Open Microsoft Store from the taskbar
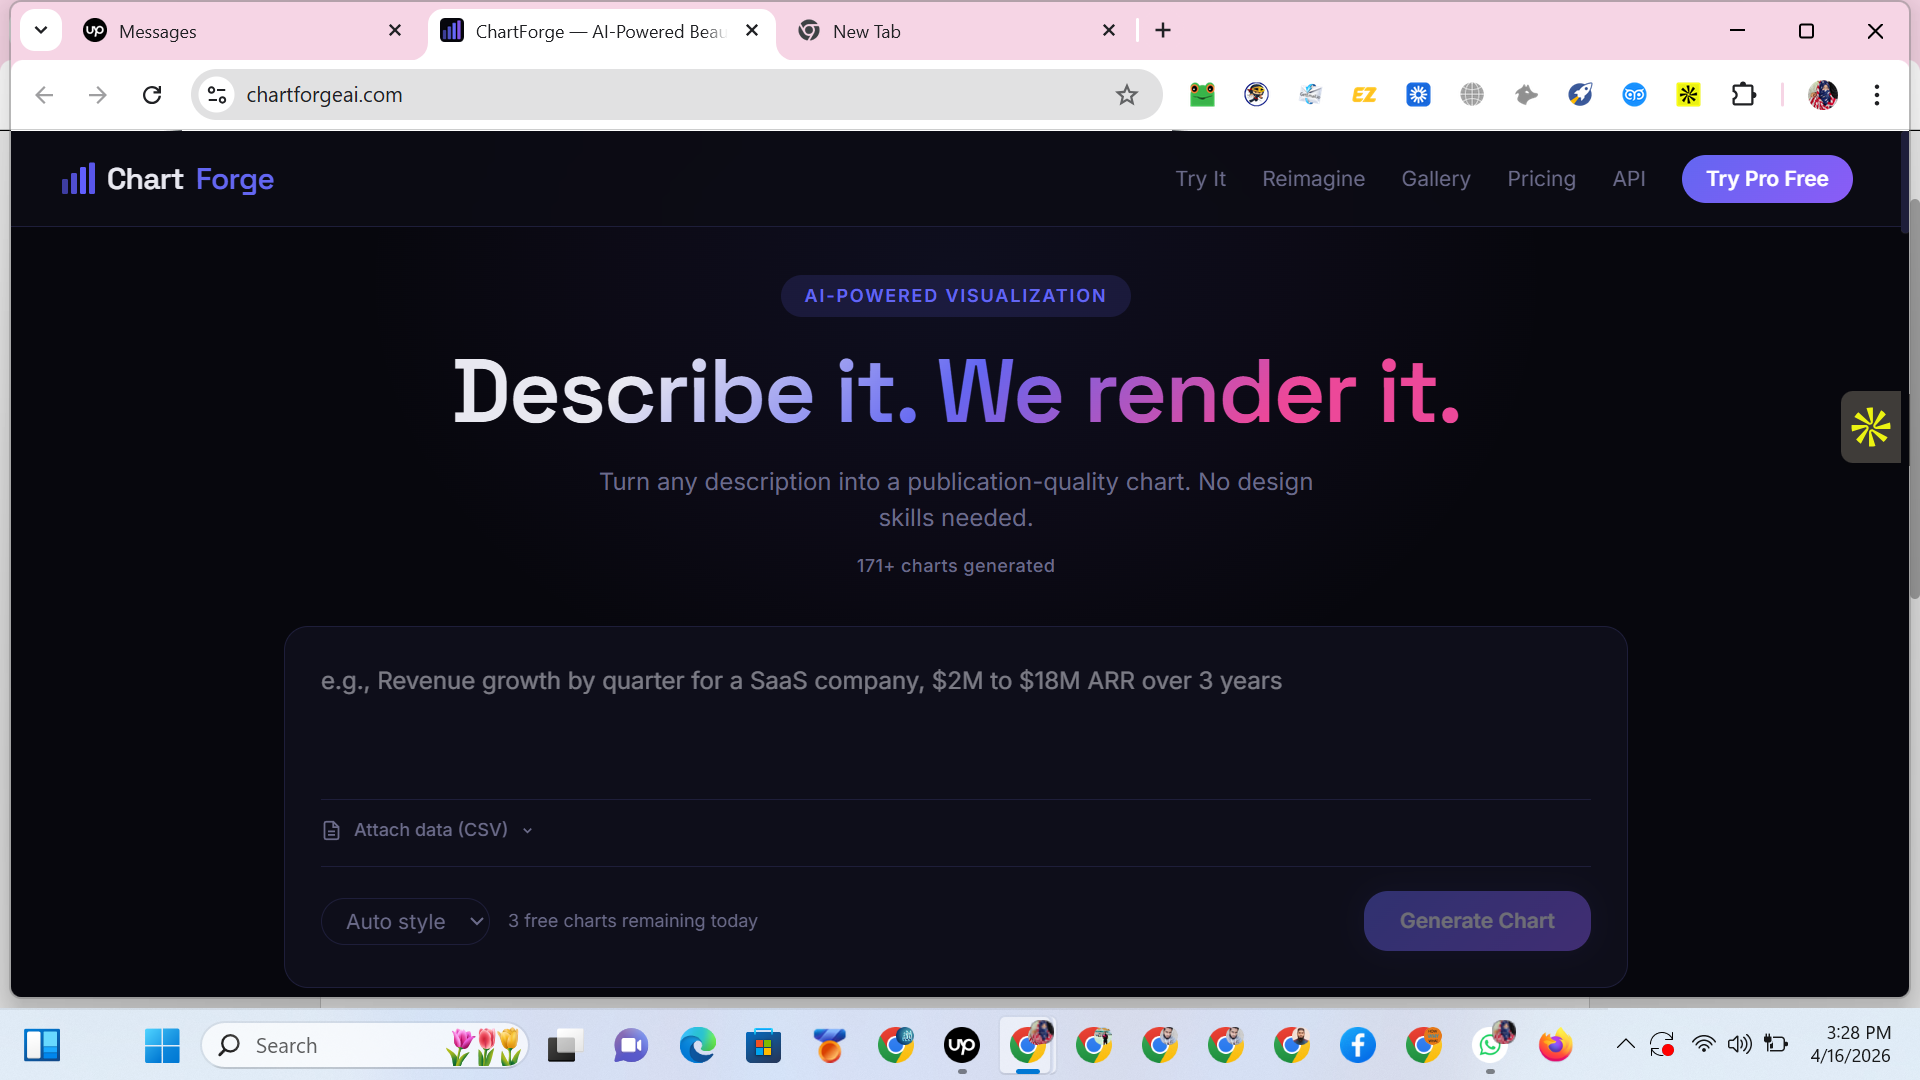The image size is (1920, 1080). tap(763, 1046)
